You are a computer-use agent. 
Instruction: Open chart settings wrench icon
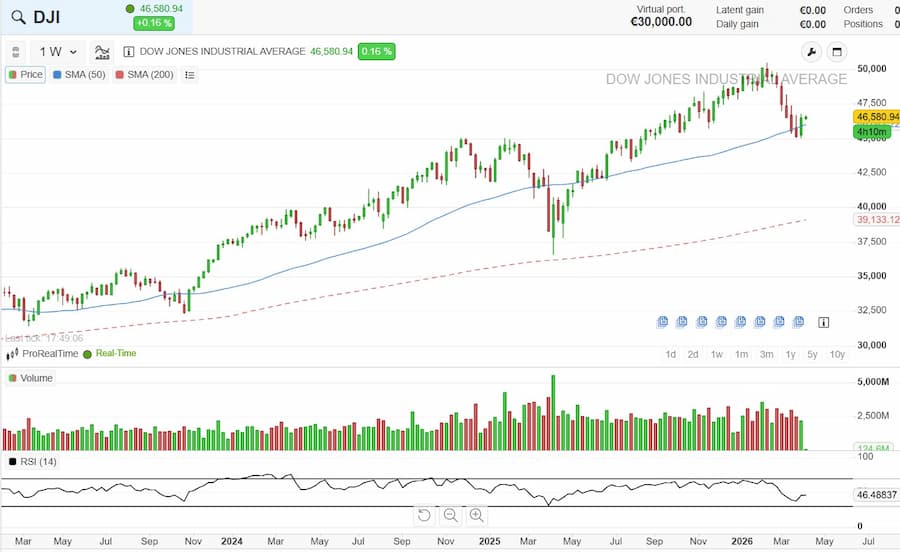pyautogui.click(x=811, y=52)
